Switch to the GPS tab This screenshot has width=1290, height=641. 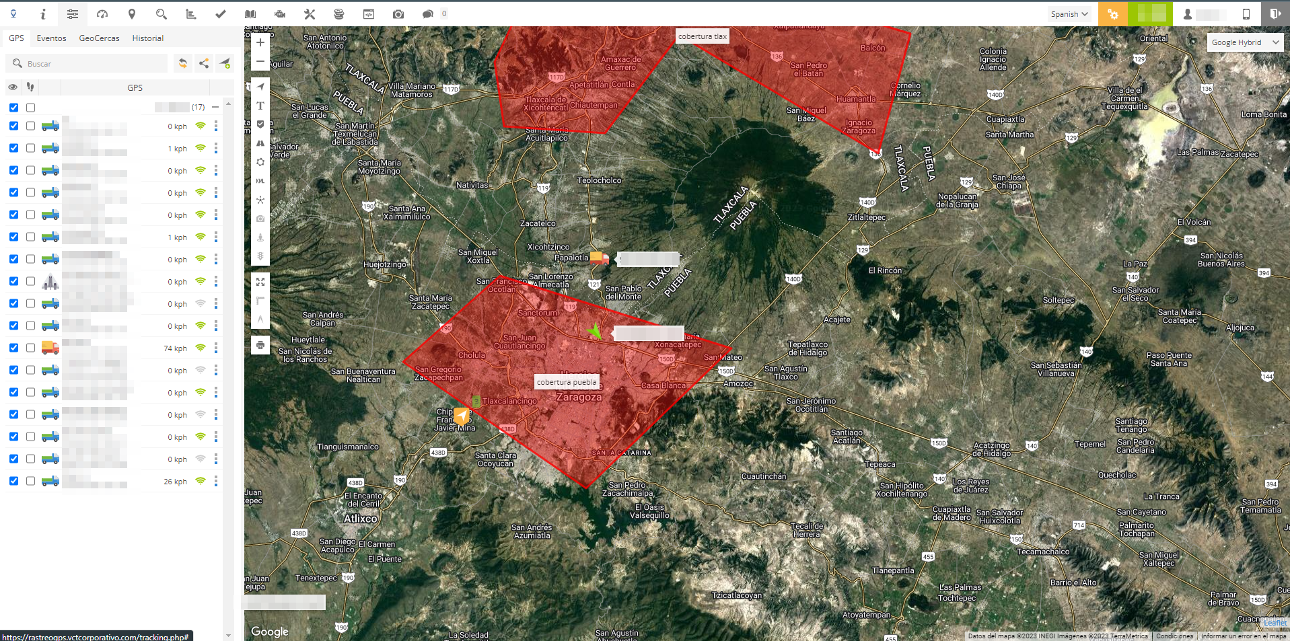(16, 38)
